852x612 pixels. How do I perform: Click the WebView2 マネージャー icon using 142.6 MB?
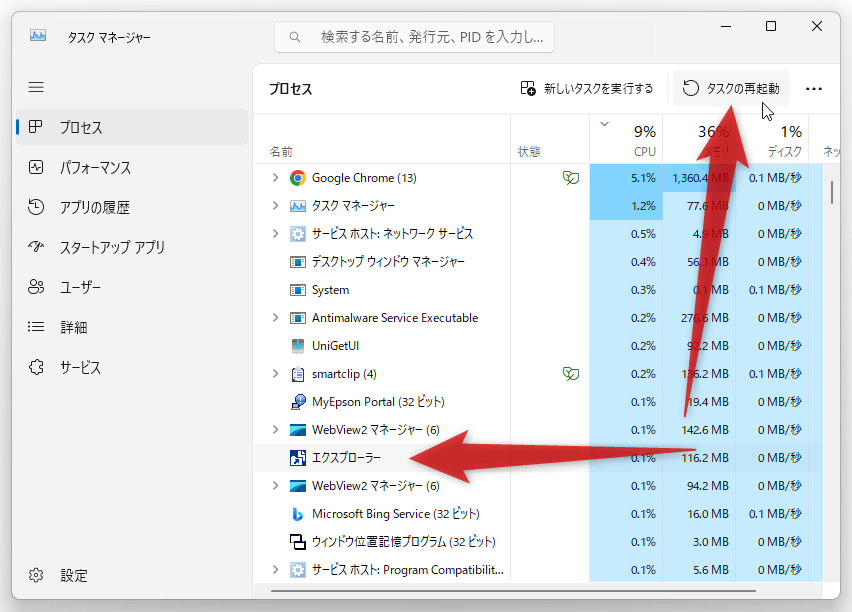point(298,430)
